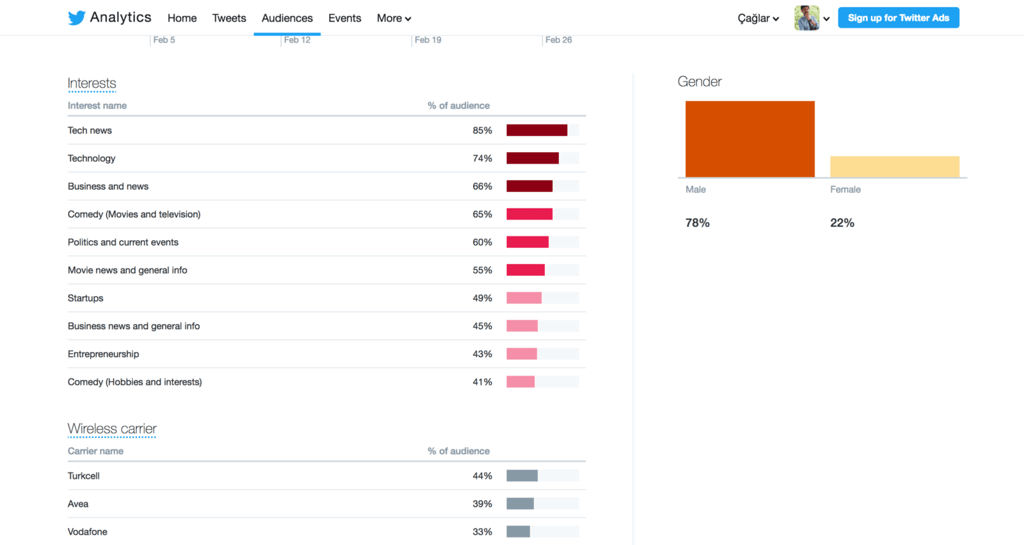Open the Home tab
The image size is (1024, 545).
(x=182, y=18)
